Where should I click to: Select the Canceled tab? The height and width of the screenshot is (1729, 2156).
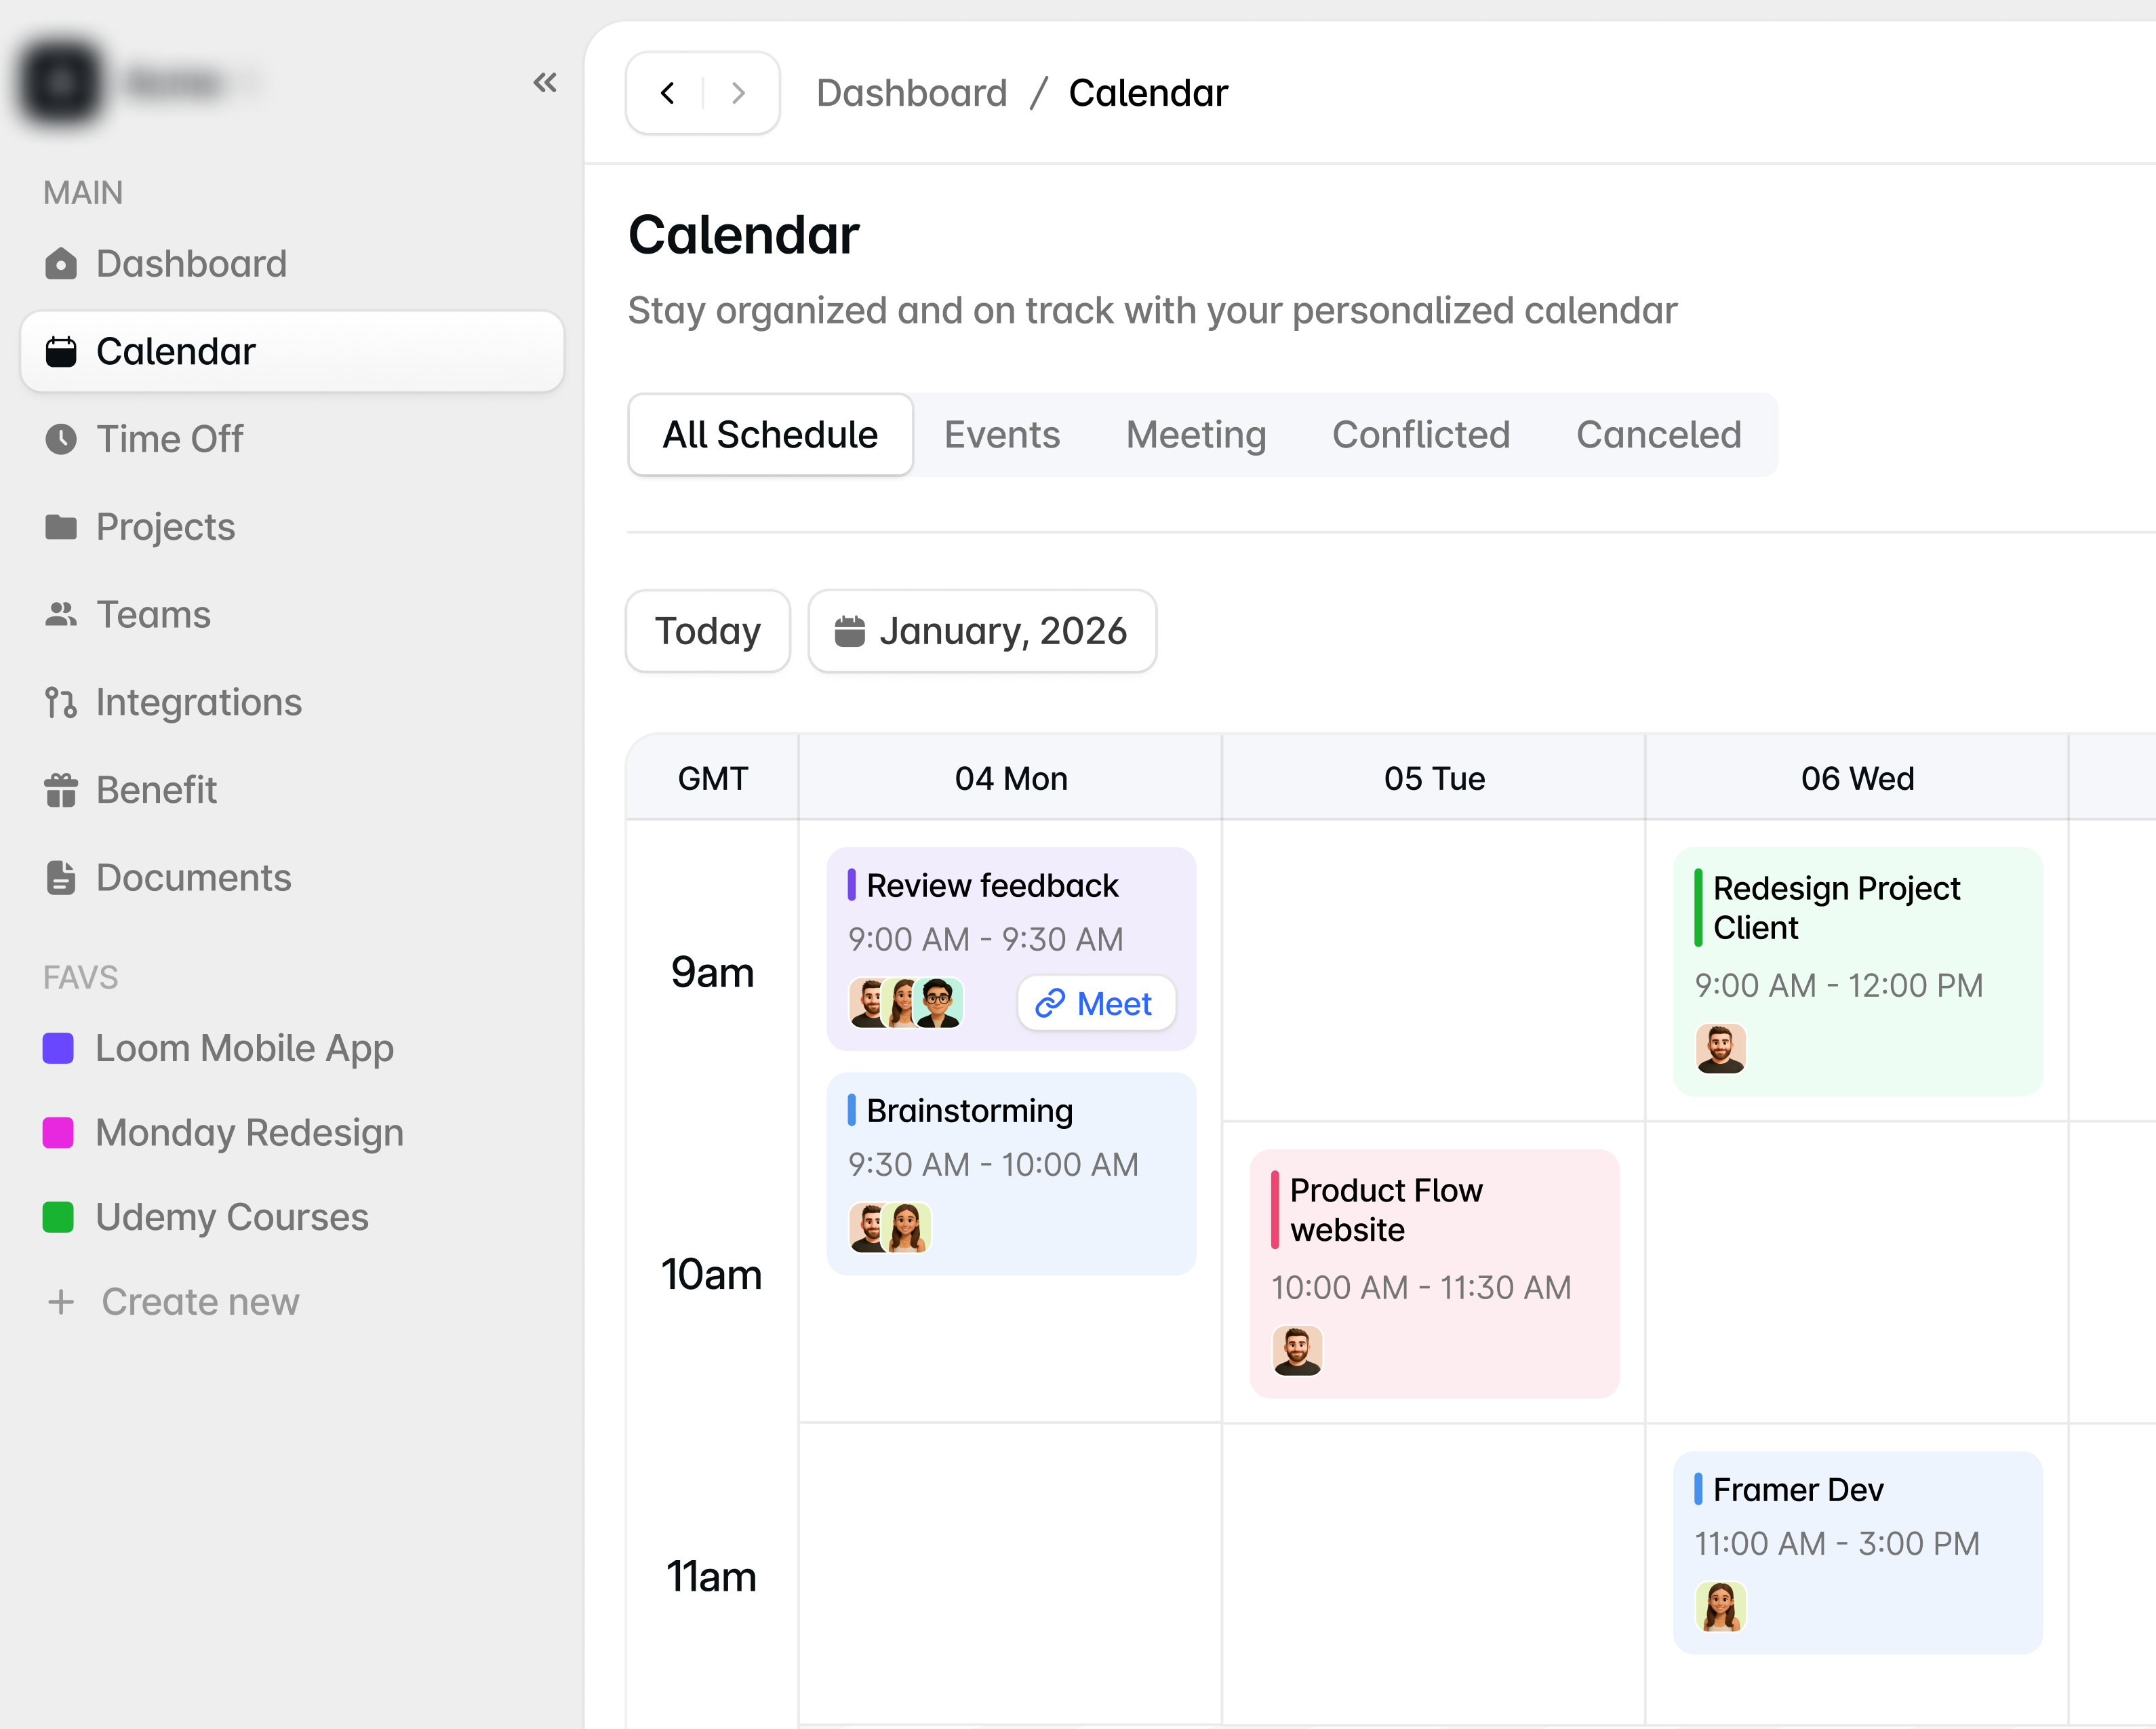1658,435
